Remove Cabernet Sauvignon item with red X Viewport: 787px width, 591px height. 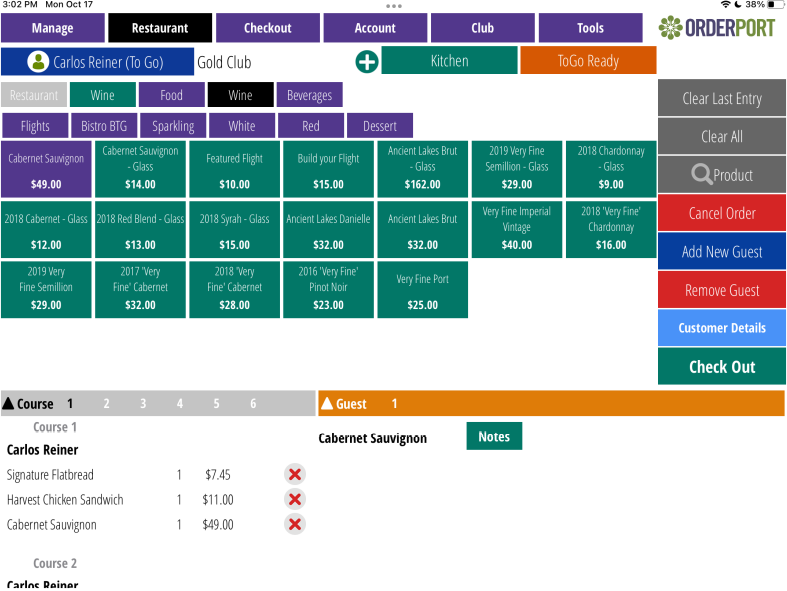click(295, 524)
